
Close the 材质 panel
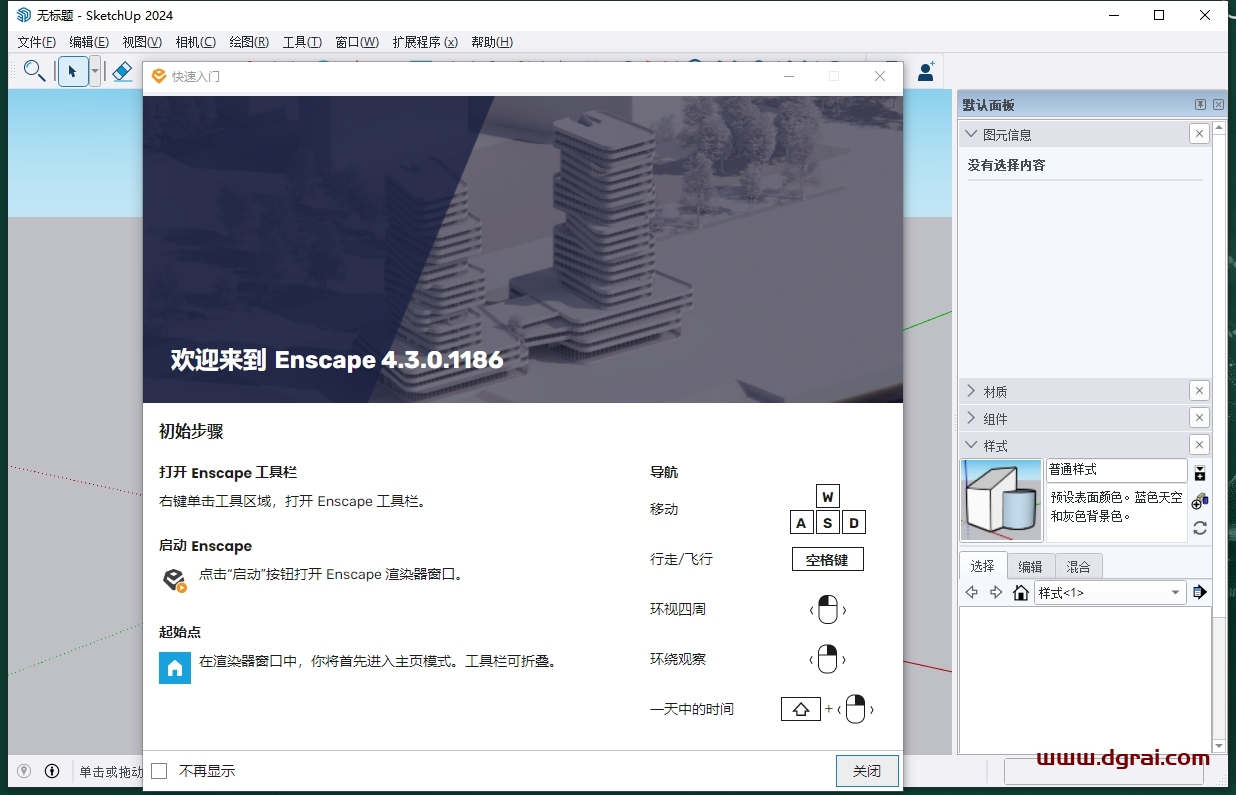pos(1199,391)
